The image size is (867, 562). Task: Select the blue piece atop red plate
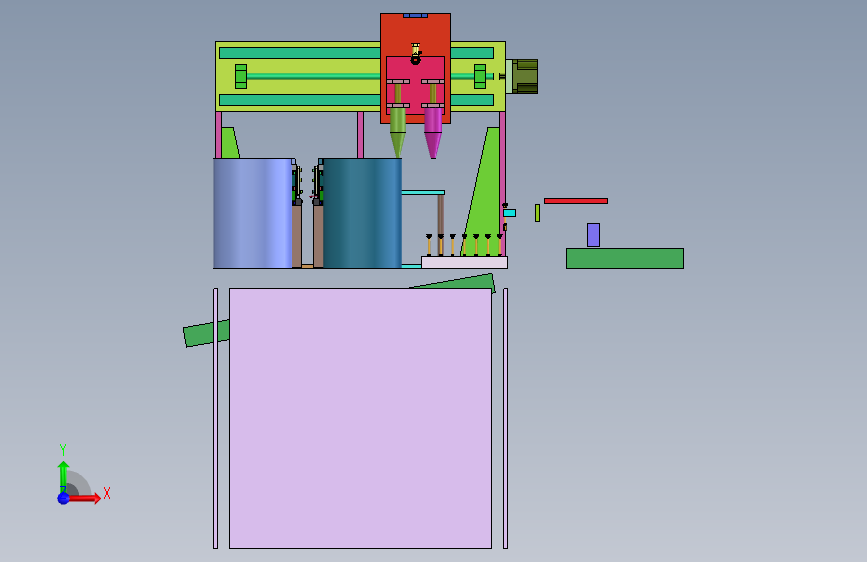pos(415,15)
